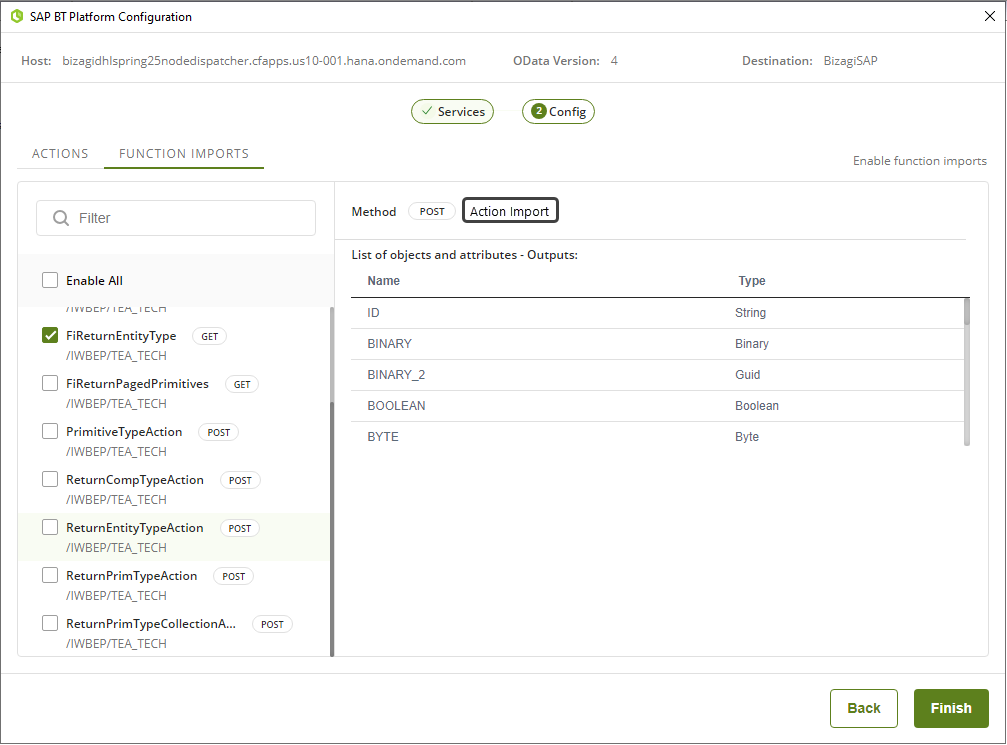Toggle the Enable All checkbox
The width and height of the screenshot is (1007, 745).
(x=50, y=281)
